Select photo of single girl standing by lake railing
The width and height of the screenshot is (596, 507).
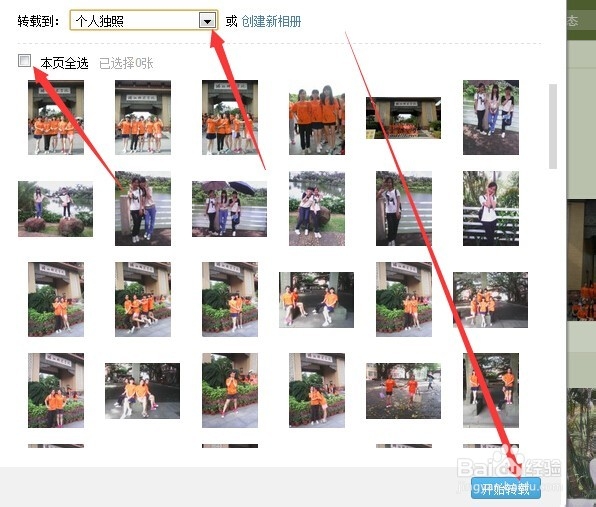coord(404,209)
